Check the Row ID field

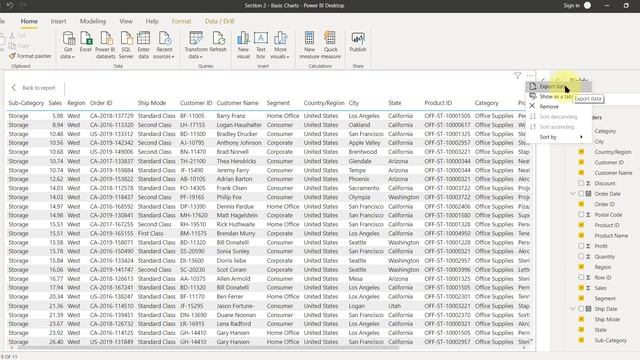tap(581, 278)
